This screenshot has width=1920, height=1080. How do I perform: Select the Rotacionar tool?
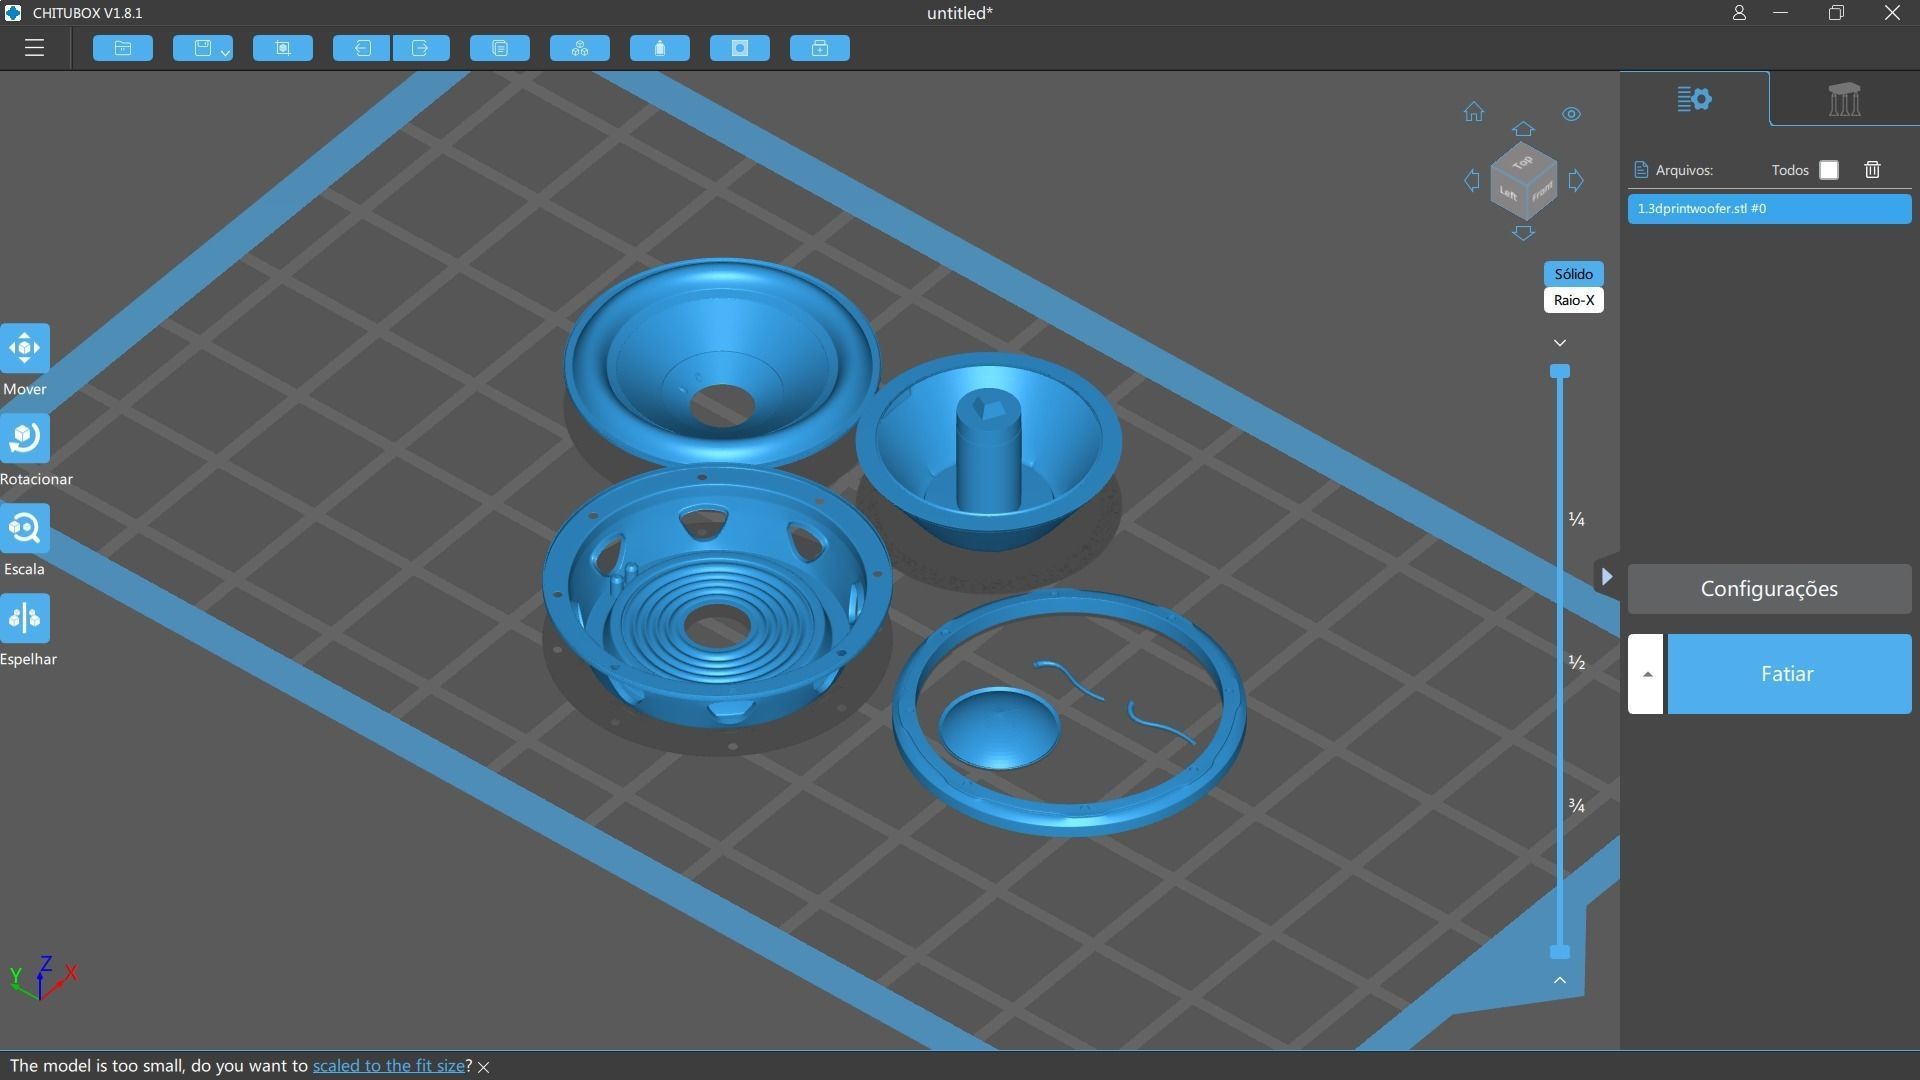tap(25, 438)
